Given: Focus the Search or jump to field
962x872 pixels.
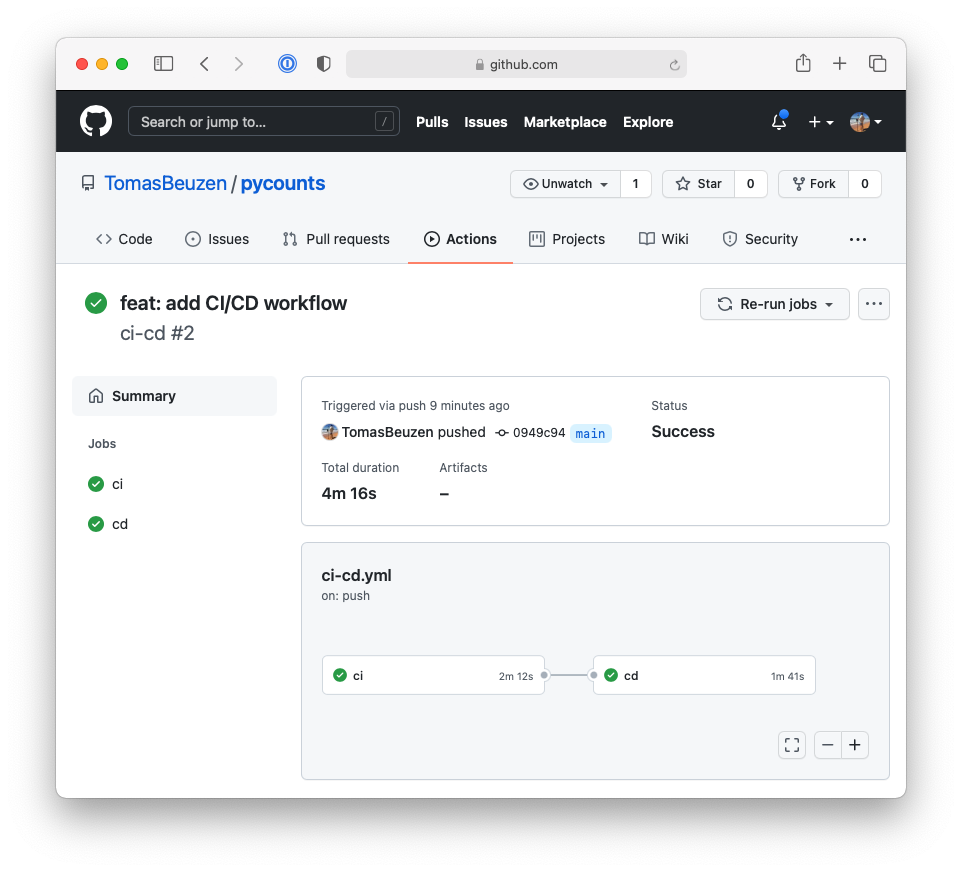Looking at the screenshot, I should pos(264,122).
